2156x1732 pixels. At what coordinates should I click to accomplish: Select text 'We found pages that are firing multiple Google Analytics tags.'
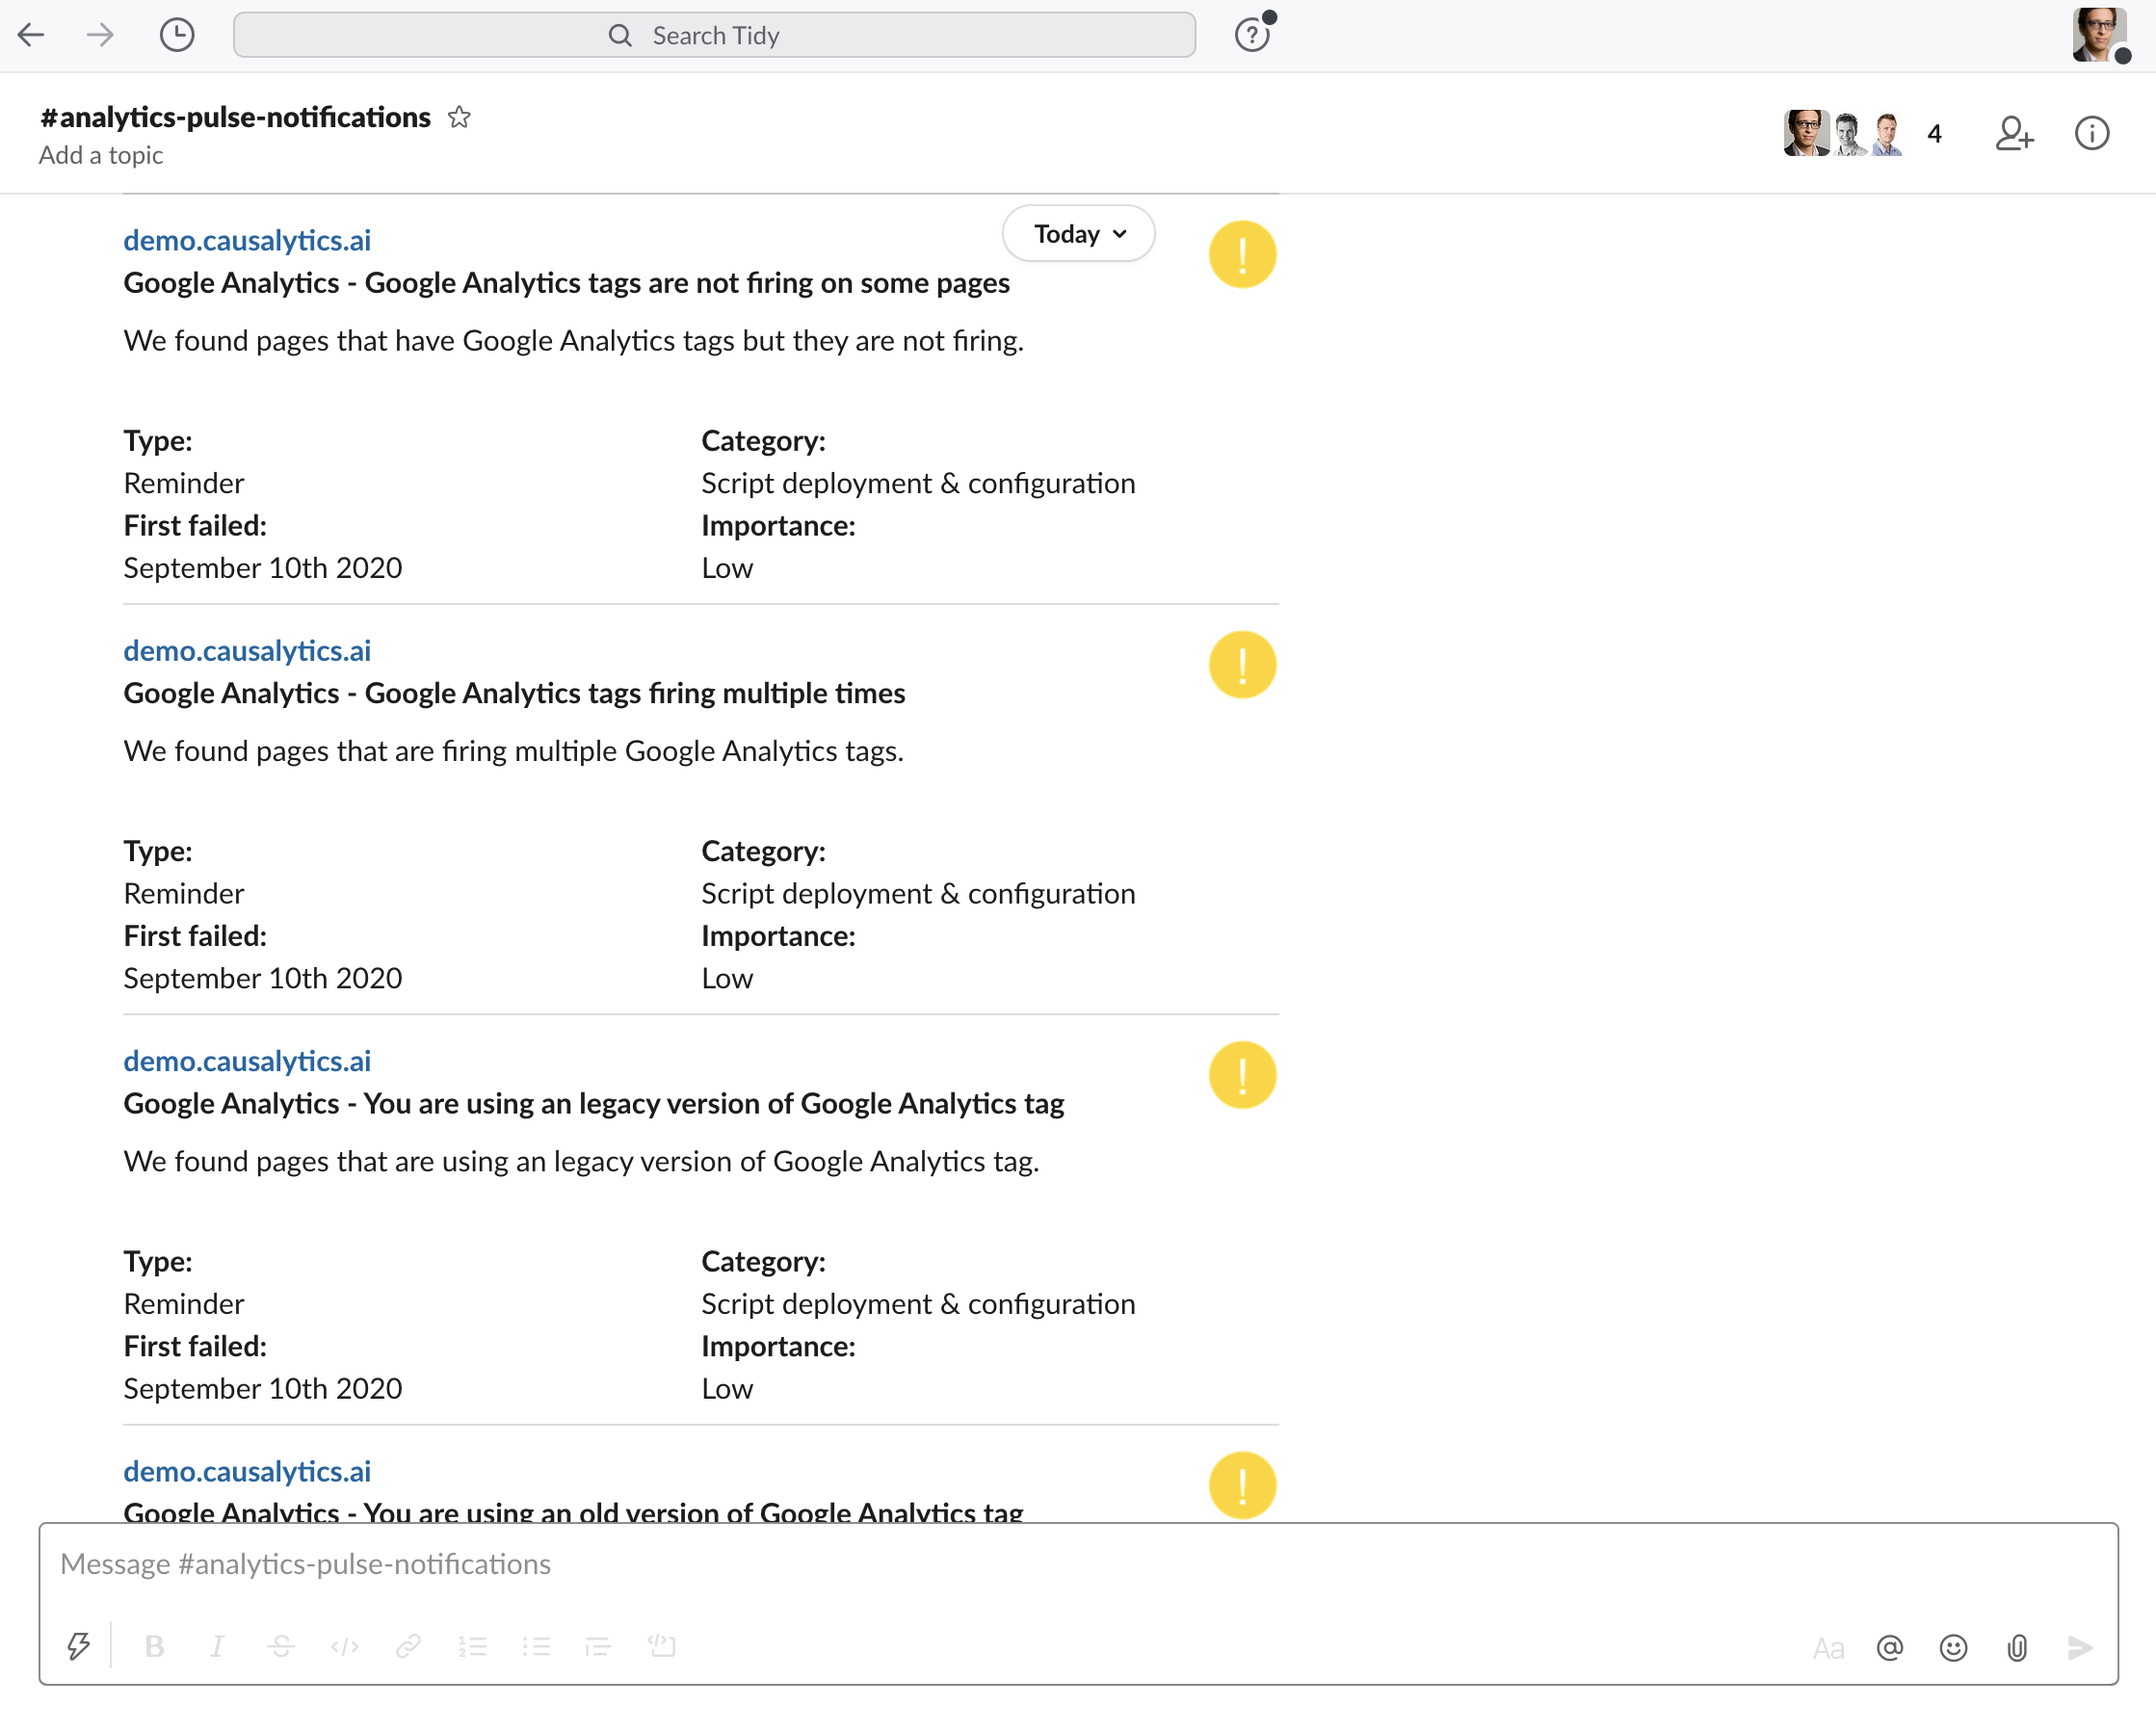(513, 751)
